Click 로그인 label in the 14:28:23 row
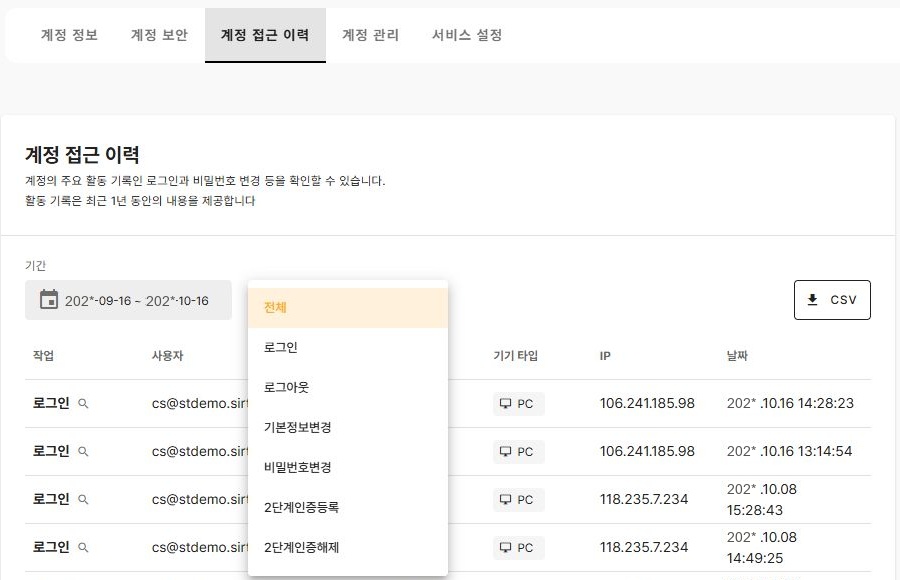The width and height of the screenshot is (900, 580). [x=51, y=403]
